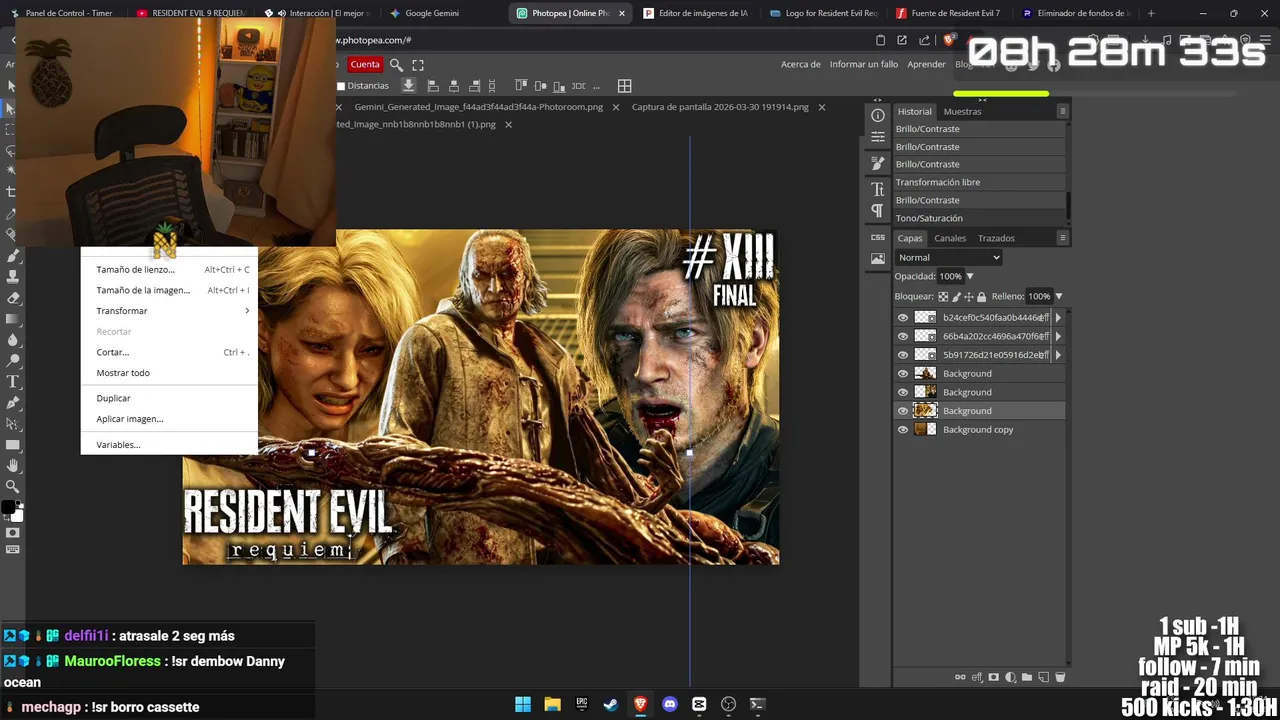This screenshot has width=1280, height=720.
Task: Click the search magnifier next to Cuenta
Action: point(396,64)
